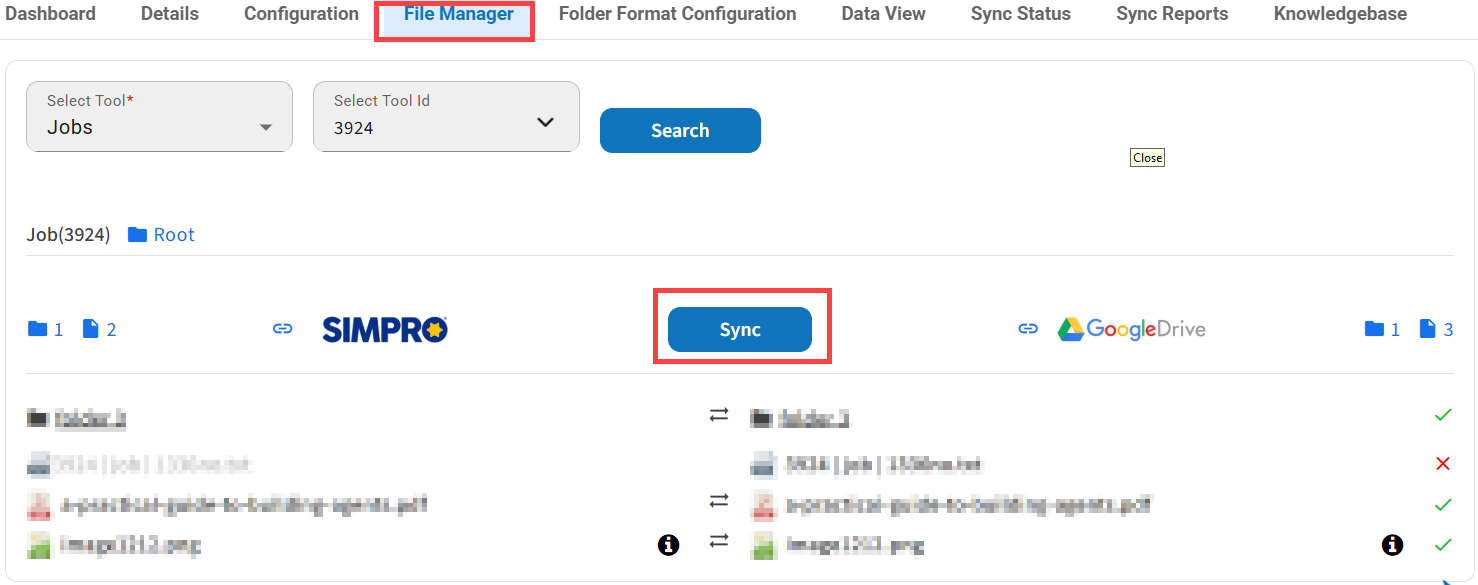Image resolution: width=1478 pixels, height=585 pixels.
Task: Click the folder icon beside Root
Action: 138,235
